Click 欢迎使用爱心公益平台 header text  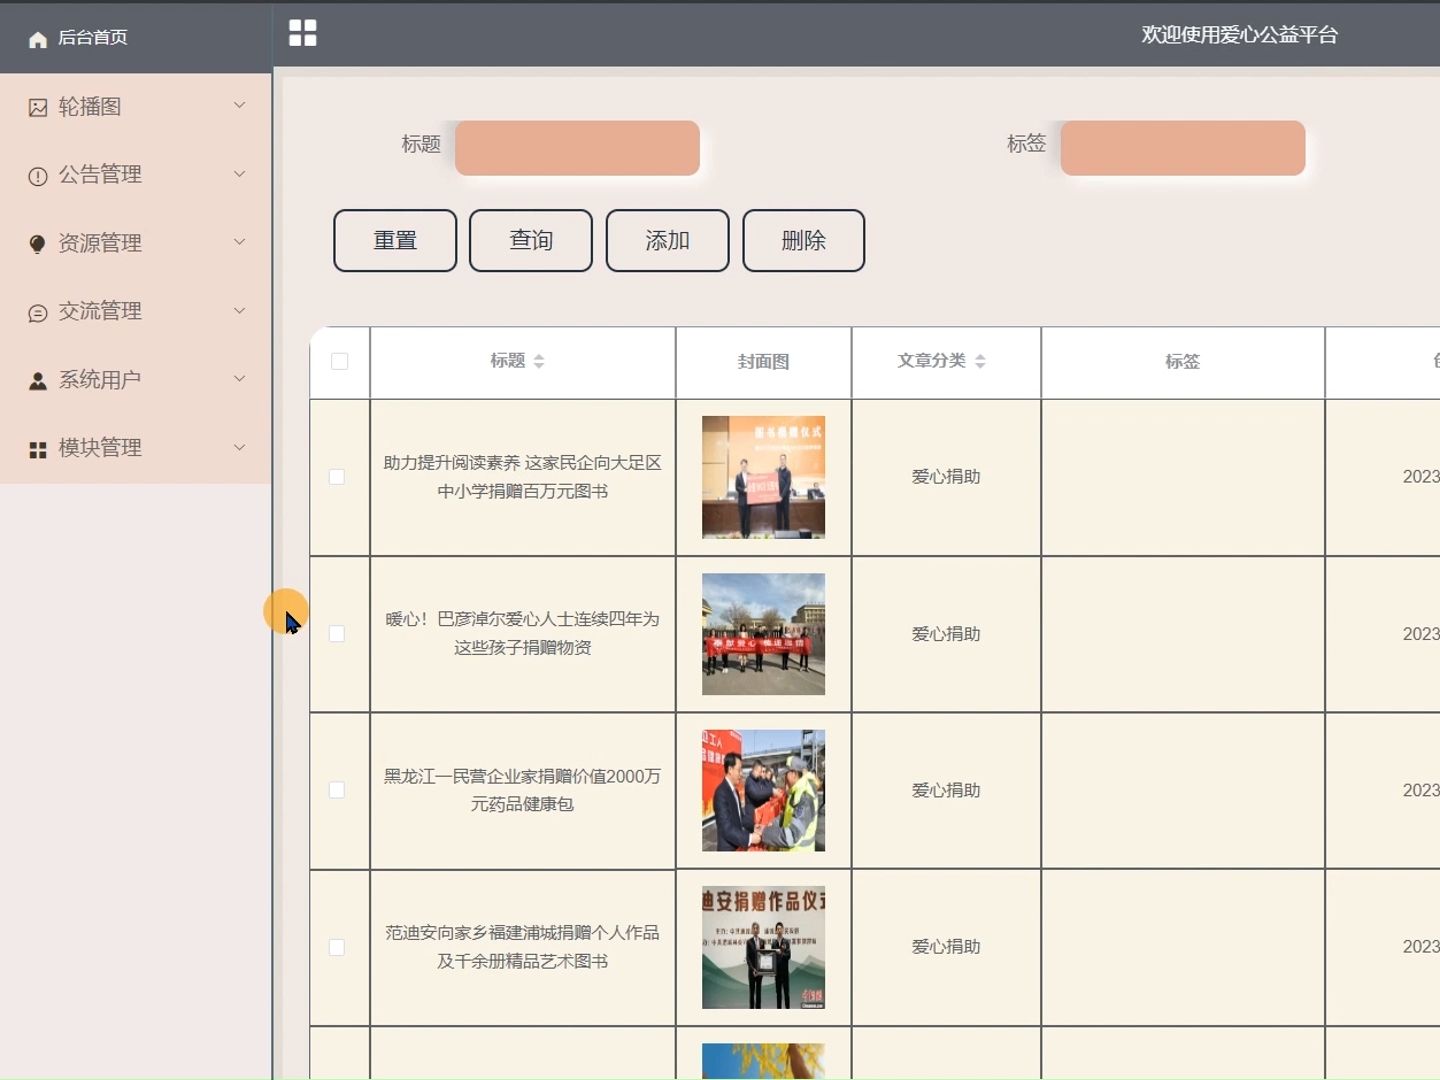(x=1239, y=35)
